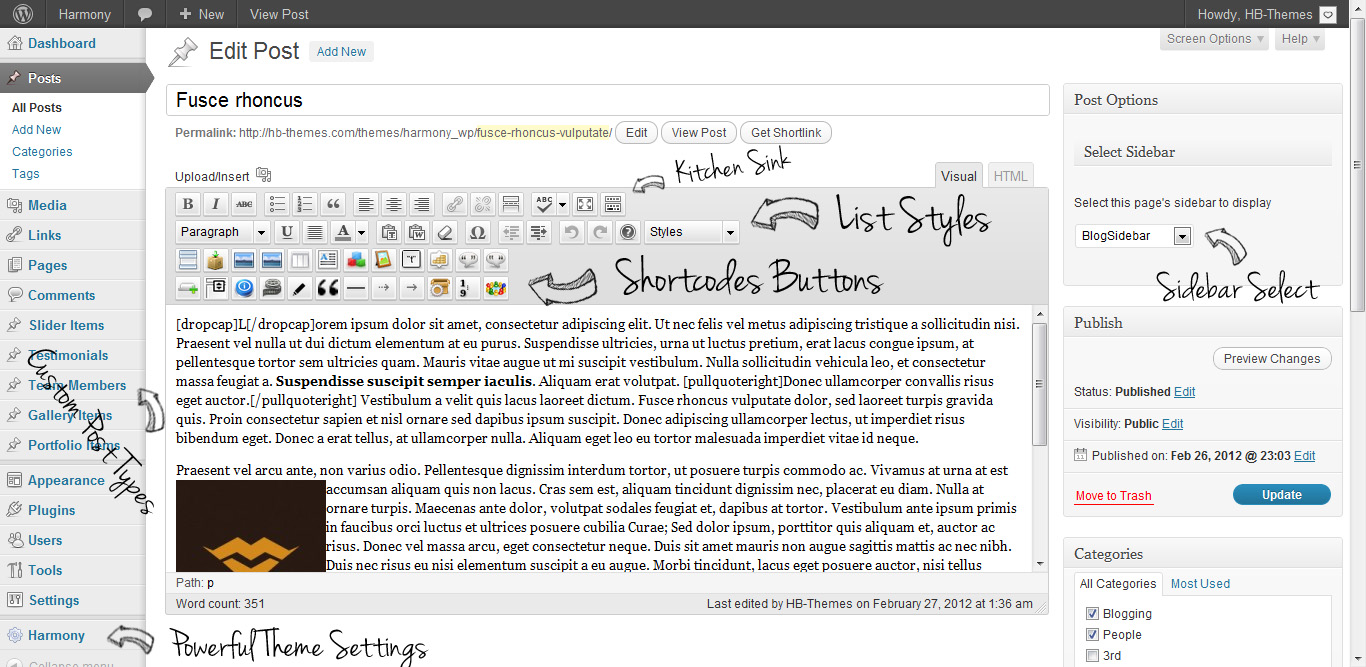Viewport: 1366px width, 667px height.
Task: Insert horizontal line shortcode
Action: point(356,288)
